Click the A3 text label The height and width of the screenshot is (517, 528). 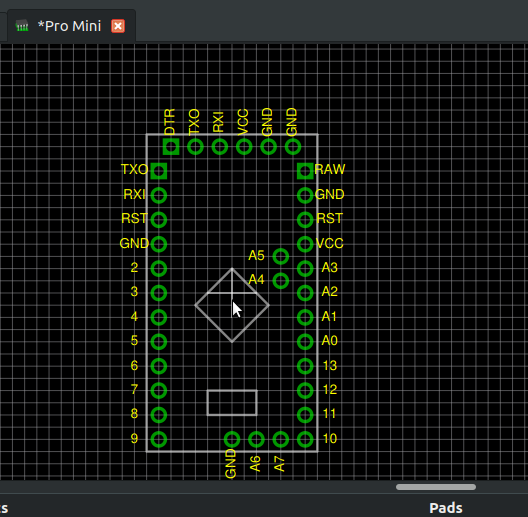pyautogui.click(x=329, y=267)
